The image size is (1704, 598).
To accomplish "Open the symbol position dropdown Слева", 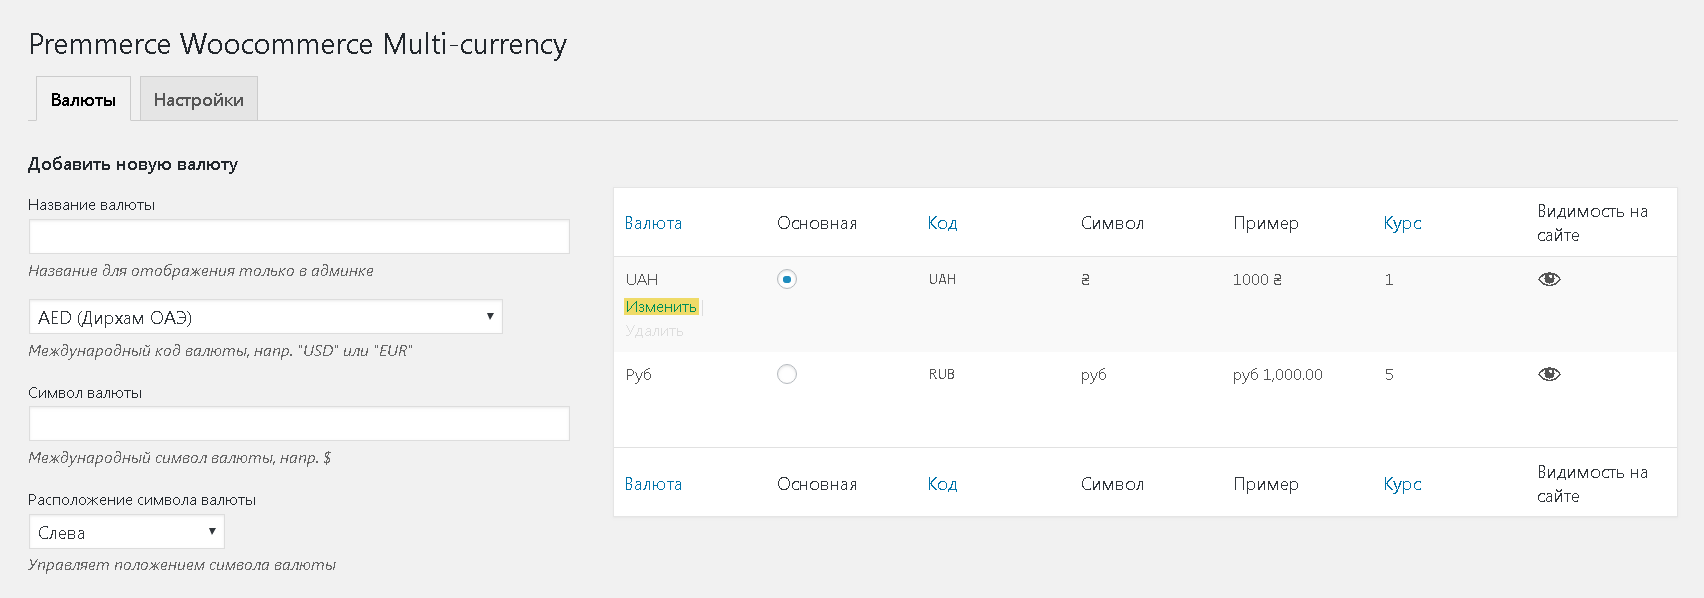I will pos(127,532).
